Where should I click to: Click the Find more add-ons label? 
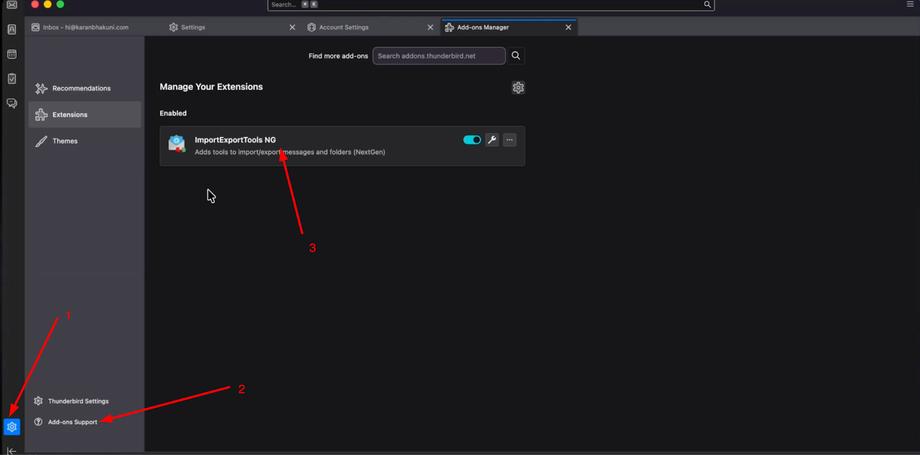[x=339, y=56]
